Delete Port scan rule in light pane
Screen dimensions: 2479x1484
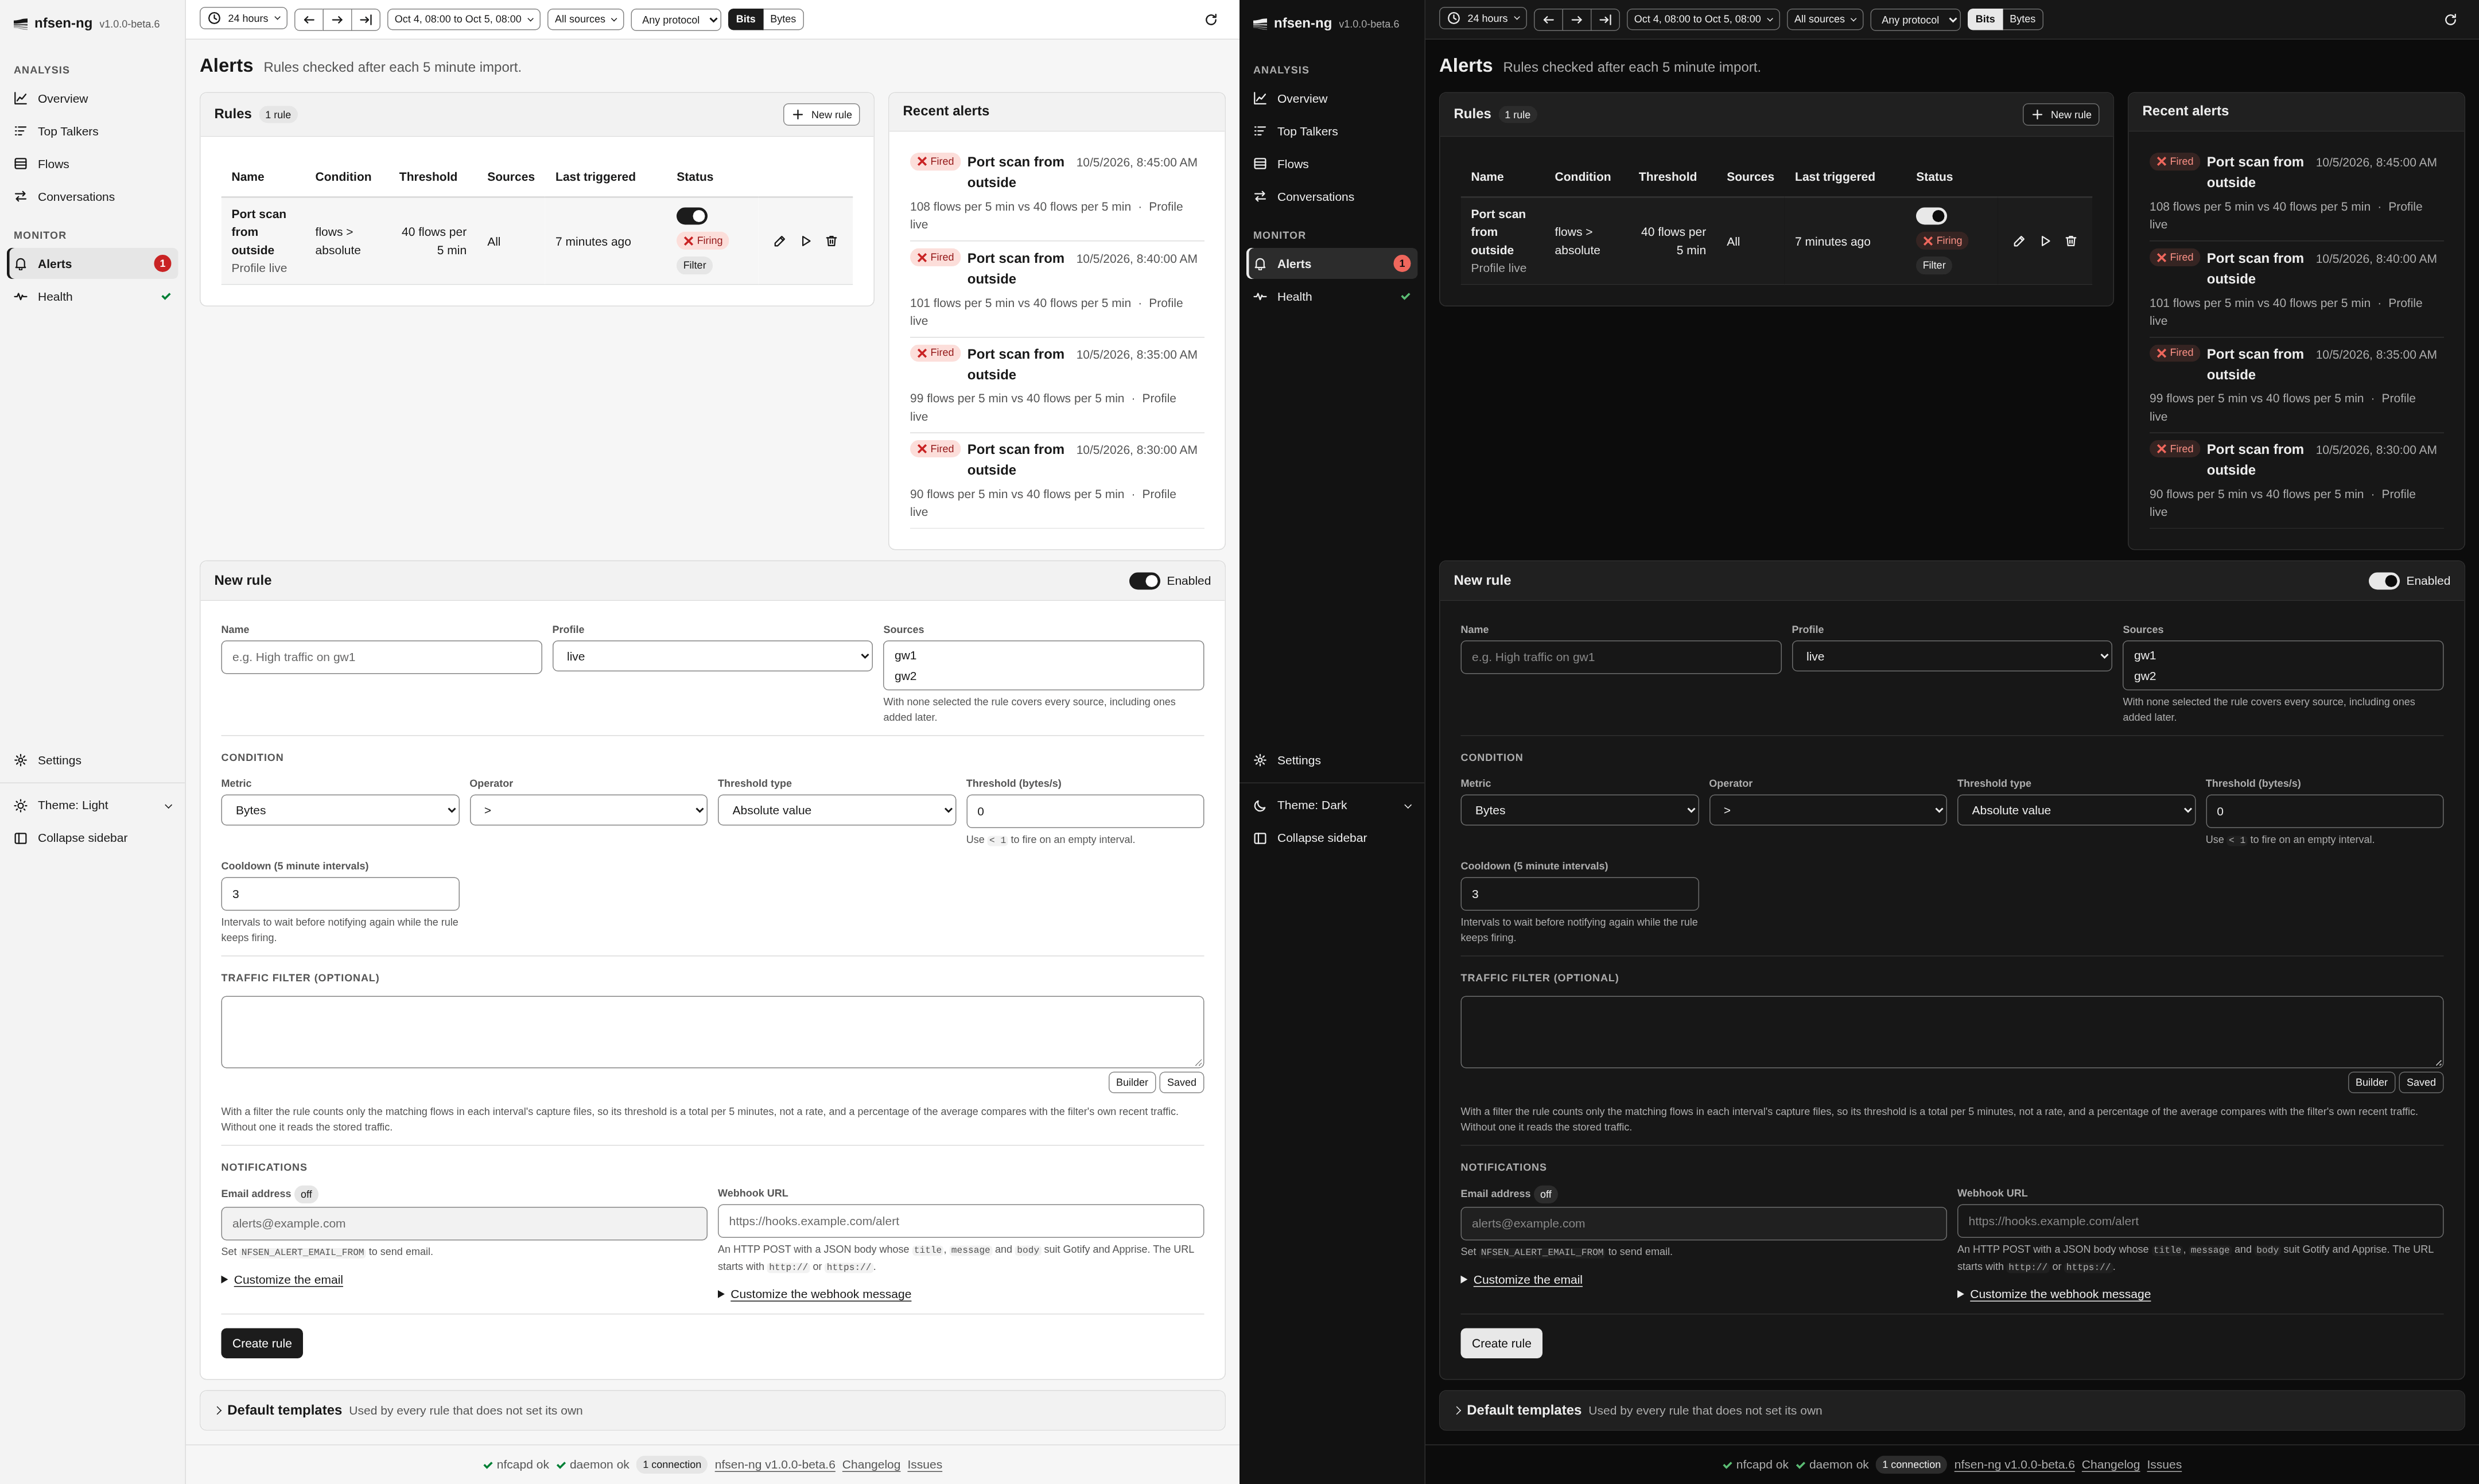tap(831, 241)
